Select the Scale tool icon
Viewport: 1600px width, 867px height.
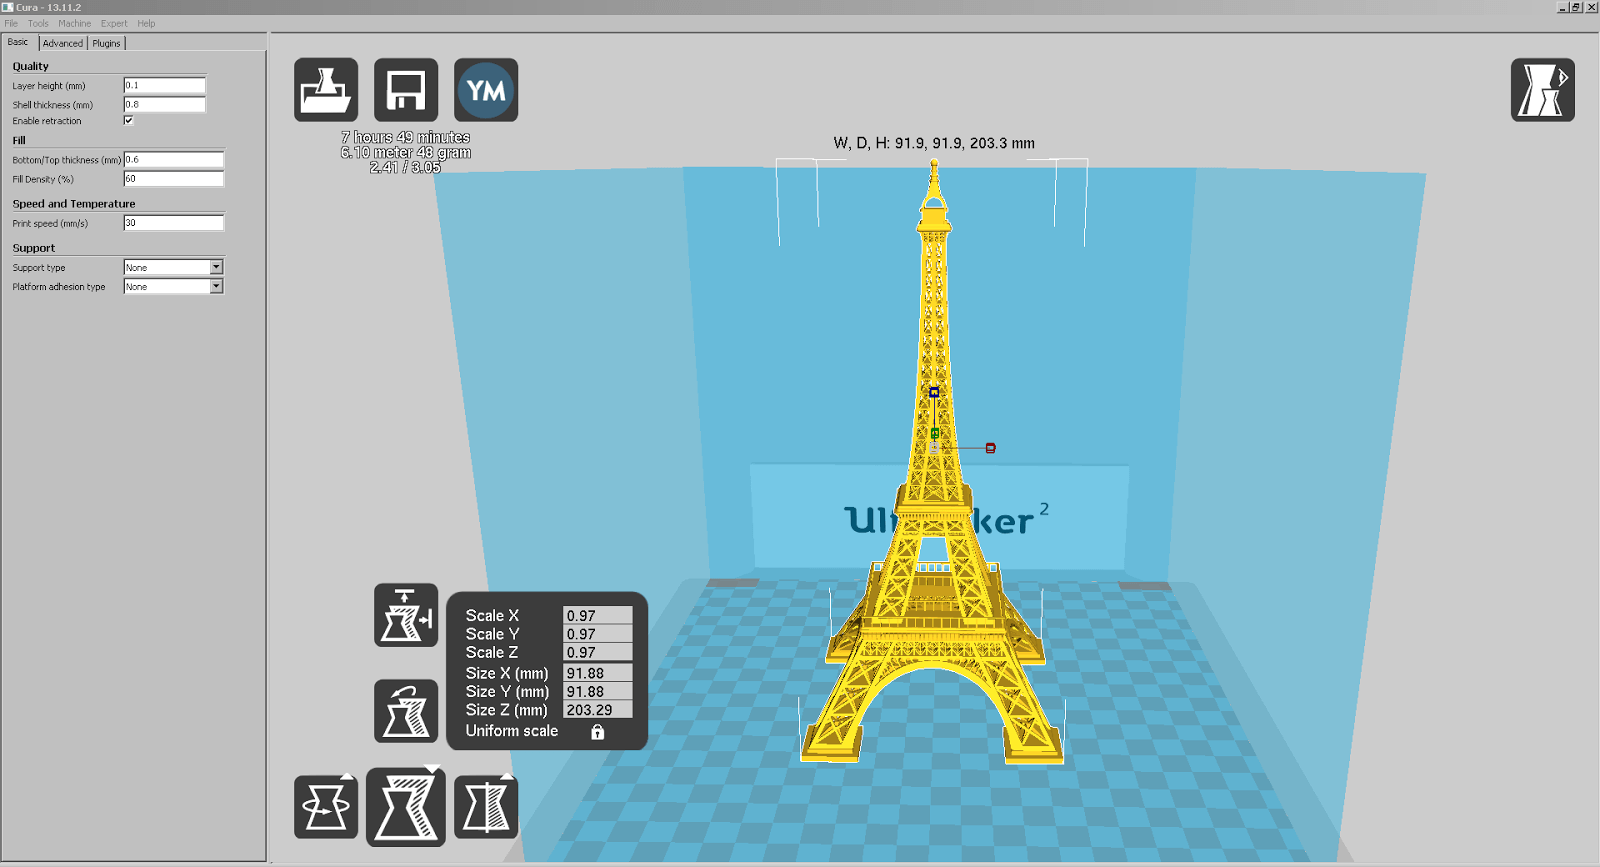tap(406, 806)
